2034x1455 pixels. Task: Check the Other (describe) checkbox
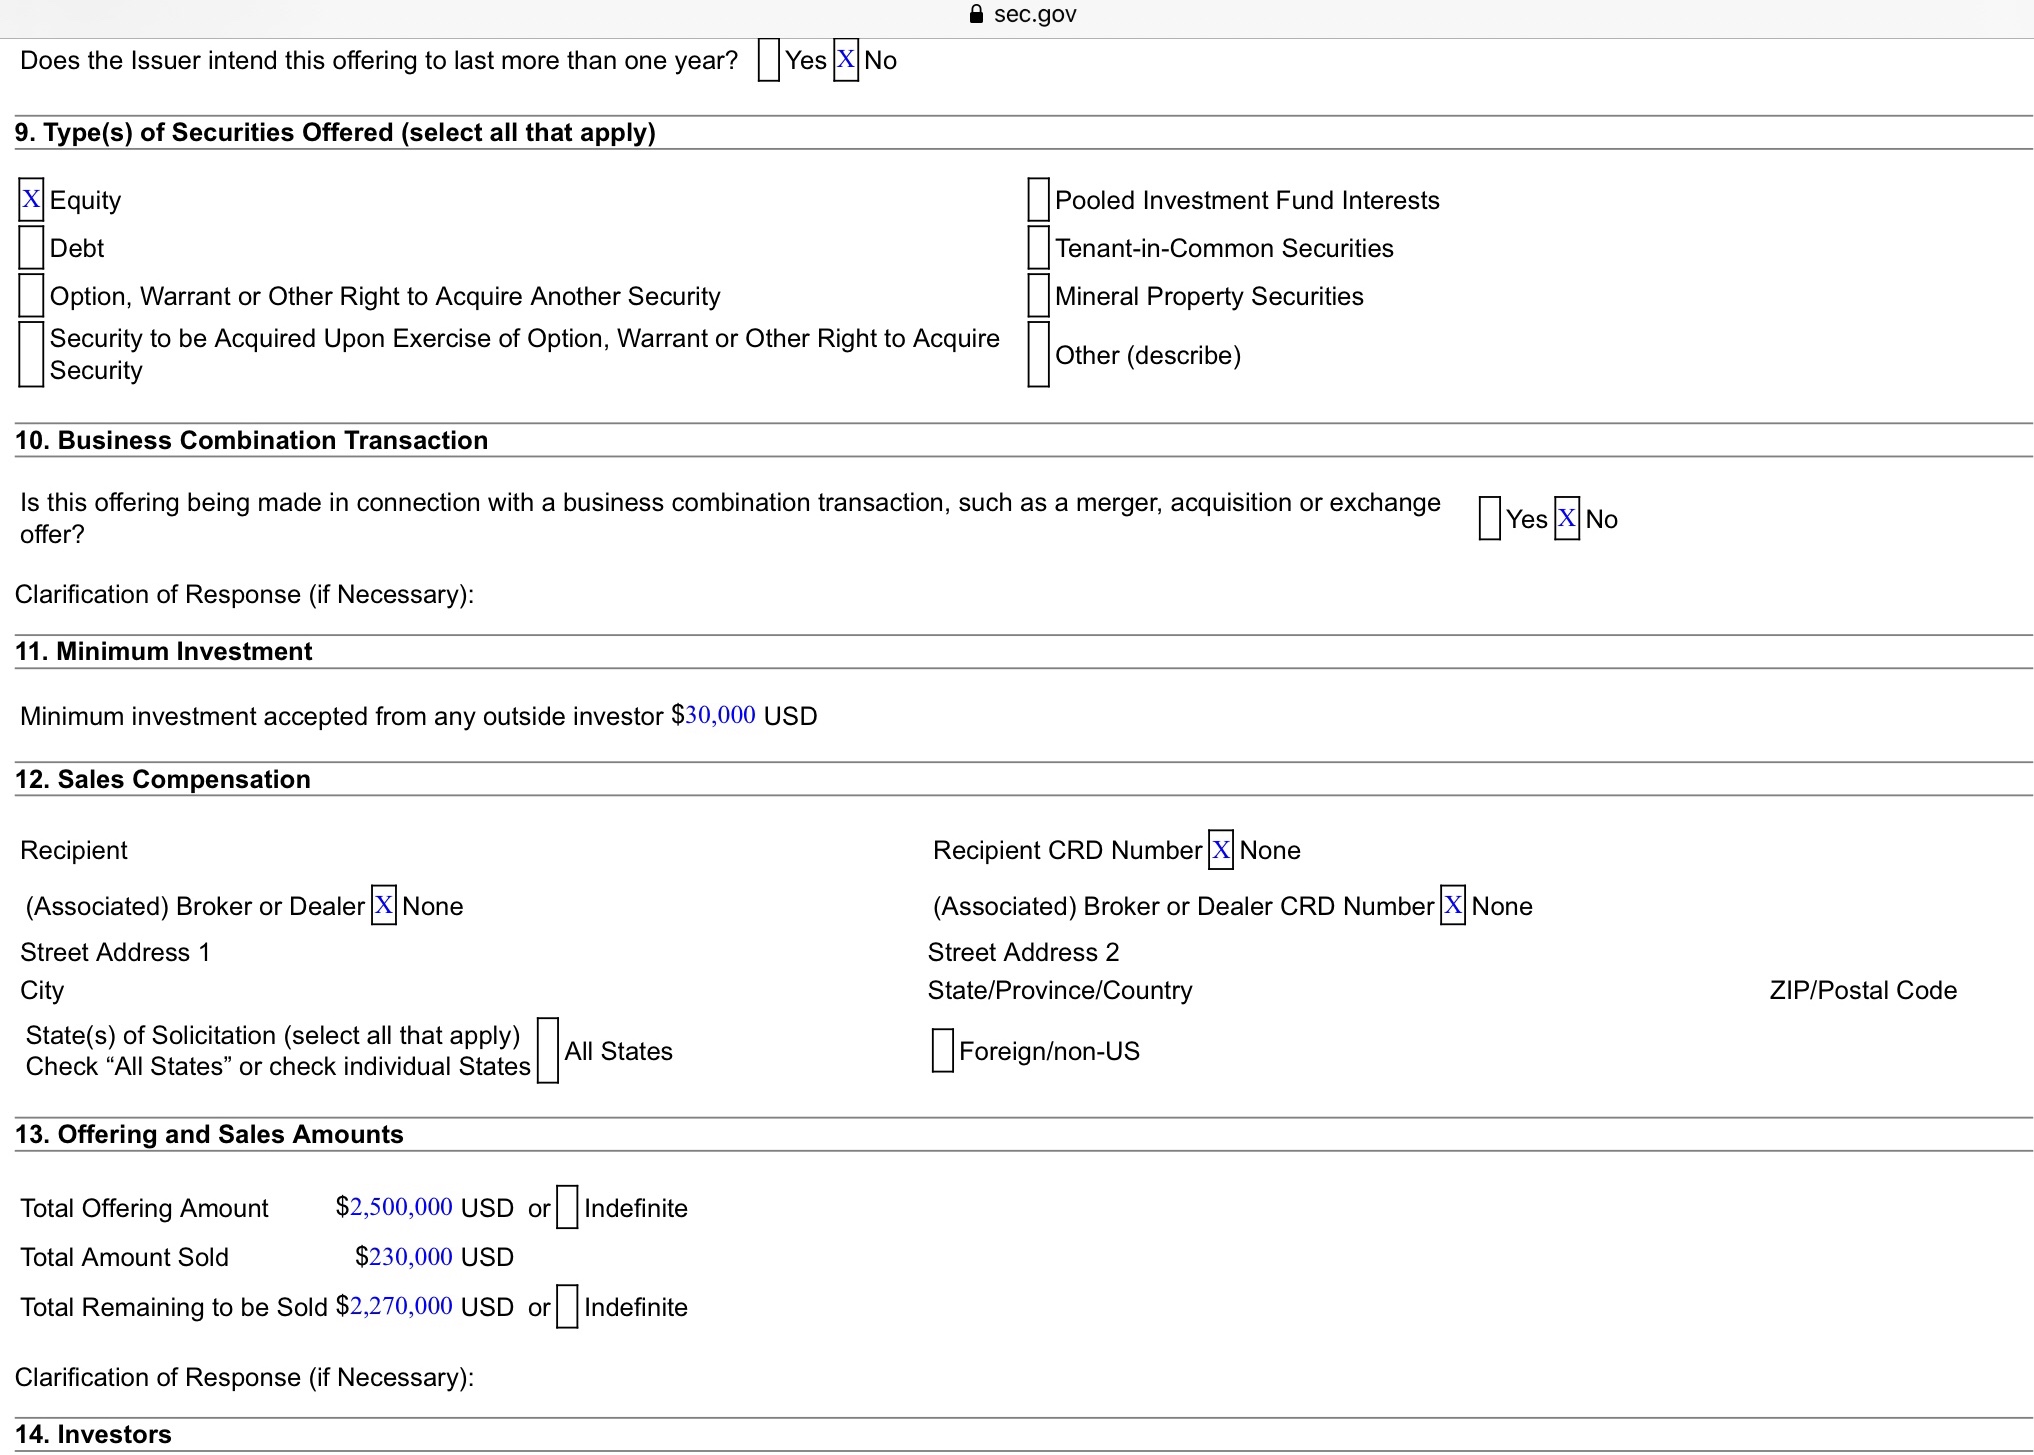[1038, 354]
